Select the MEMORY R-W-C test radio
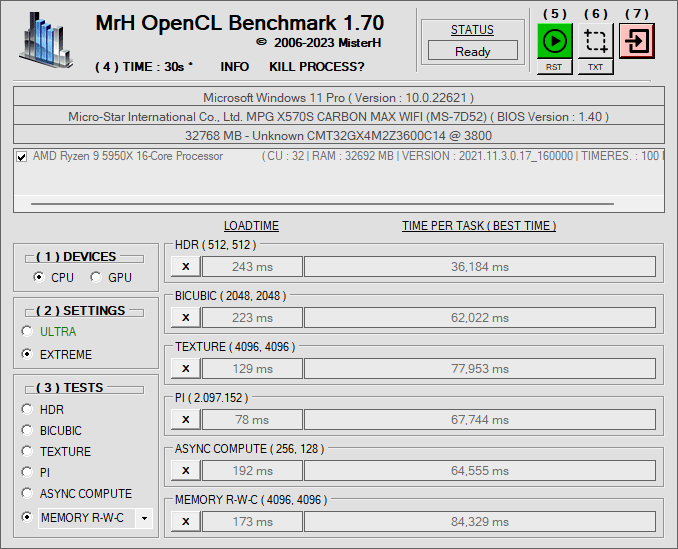 coord(27,517)
